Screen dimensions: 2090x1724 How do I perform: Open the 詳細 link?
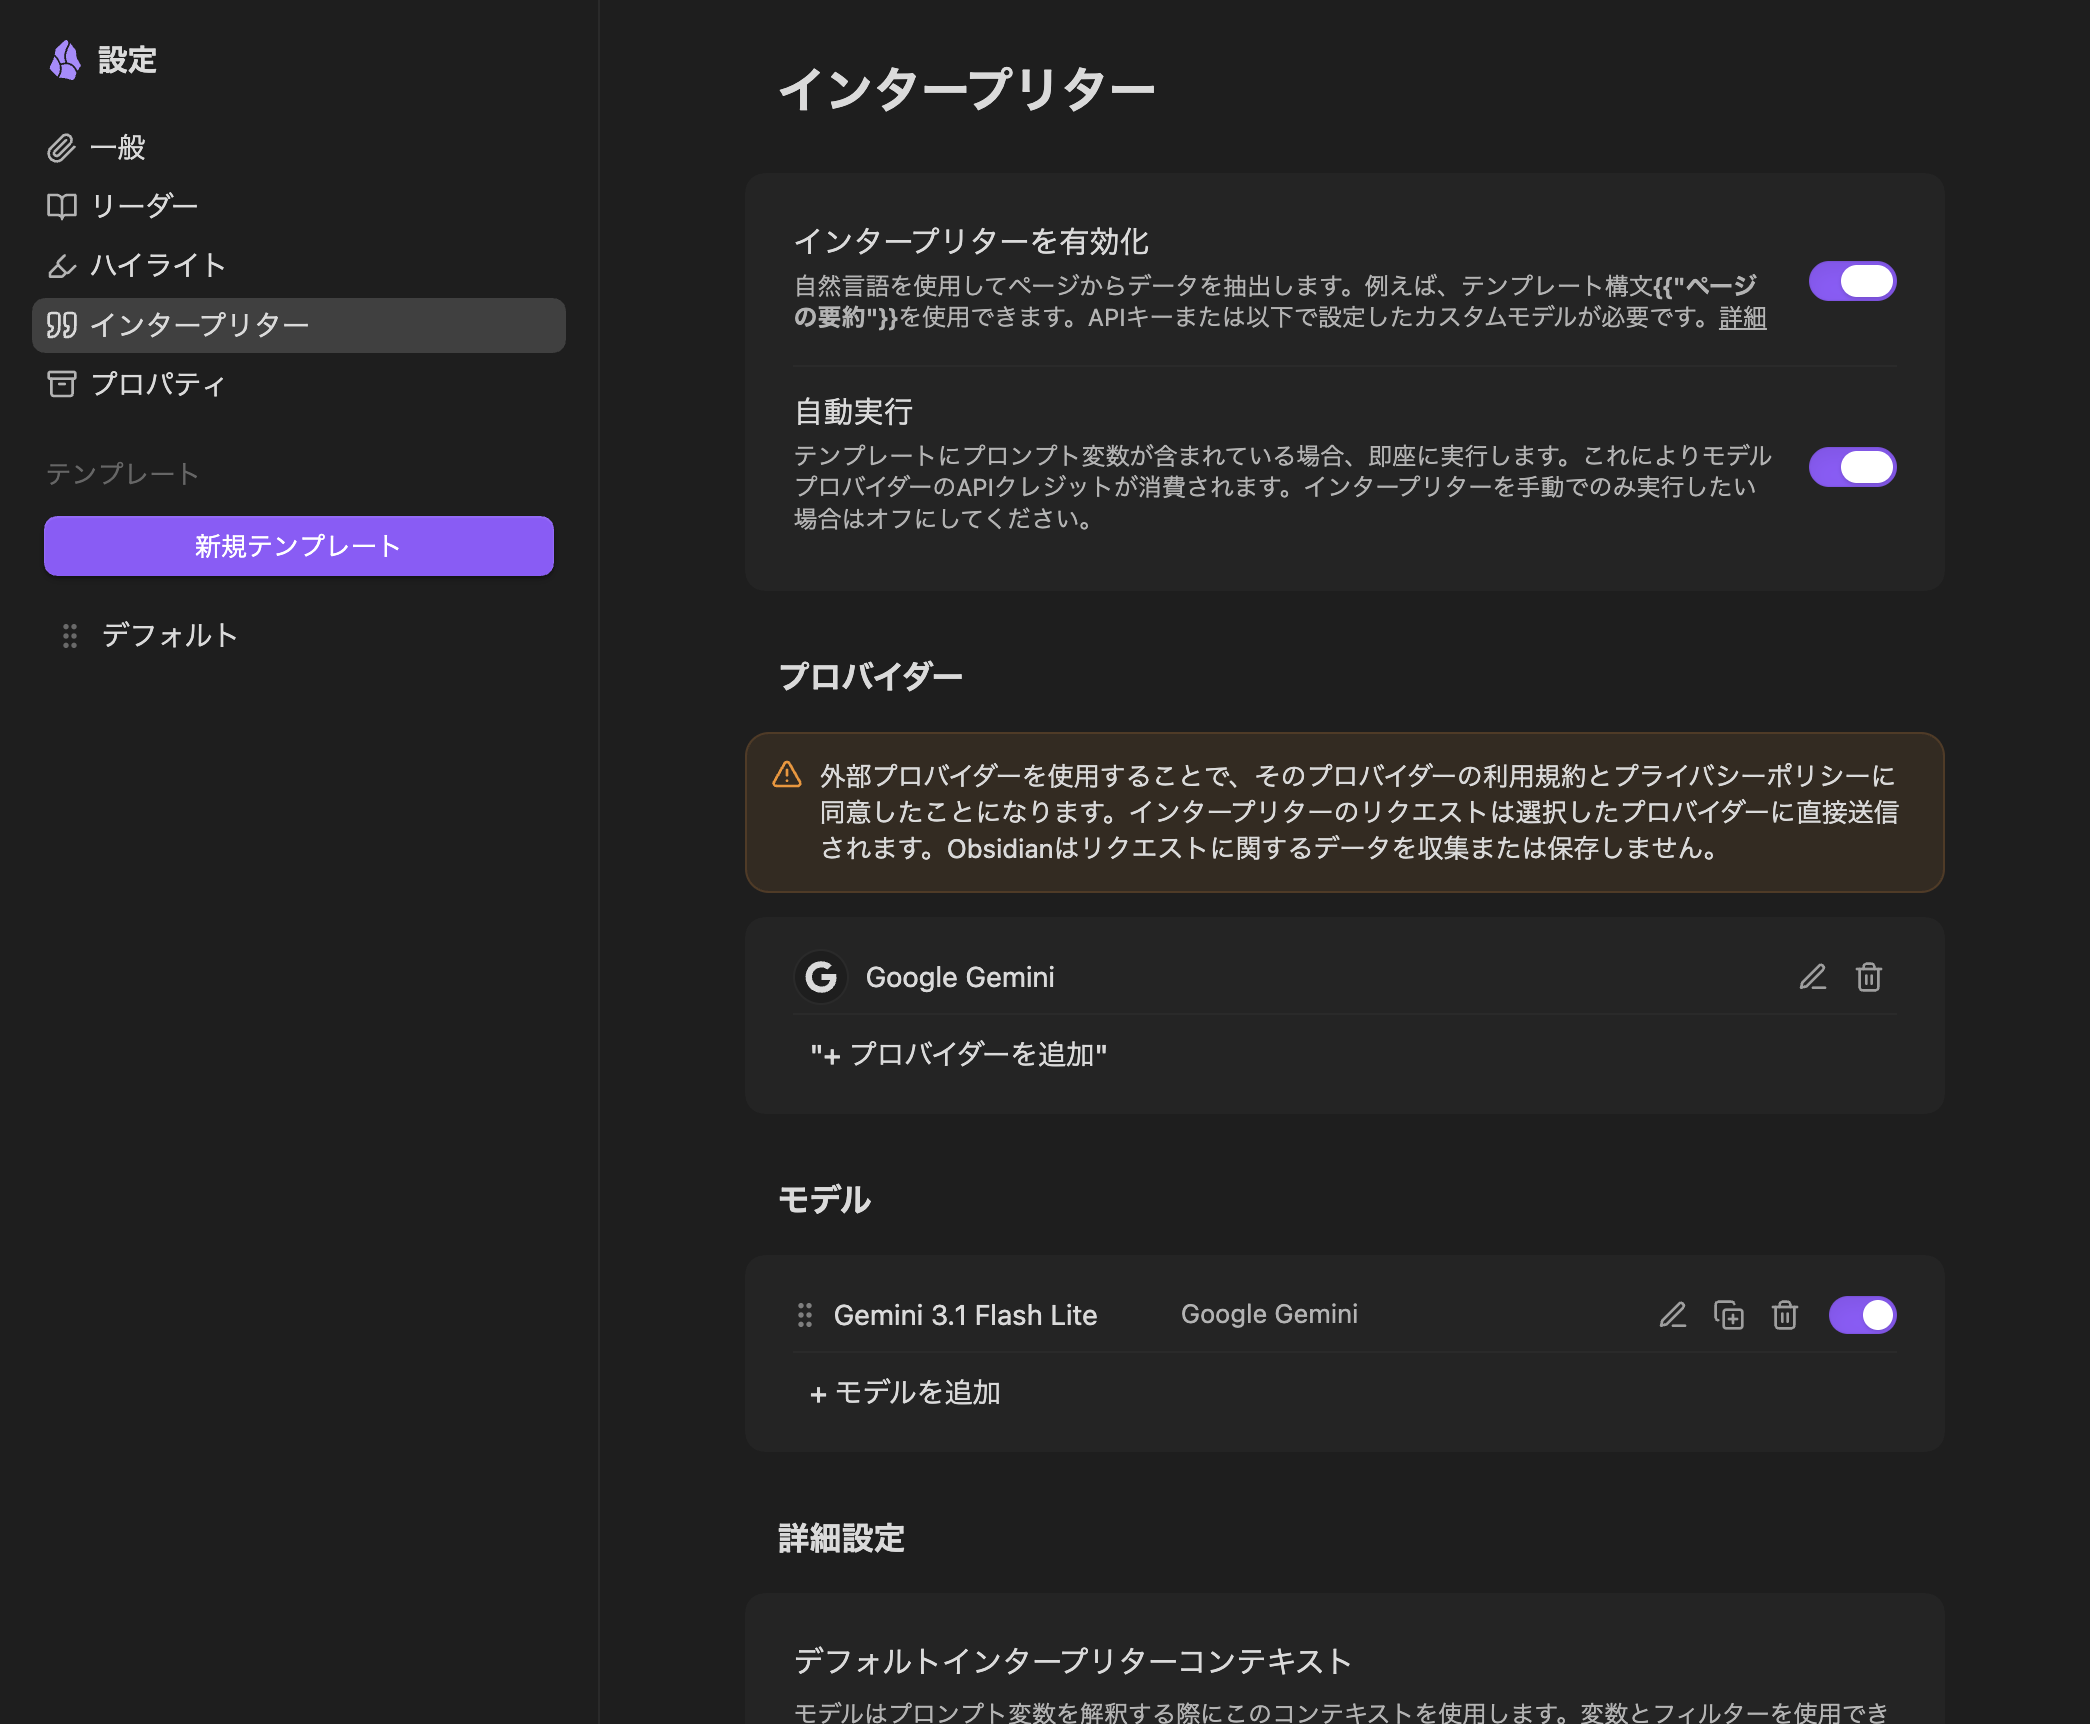tap(1743, 318)
